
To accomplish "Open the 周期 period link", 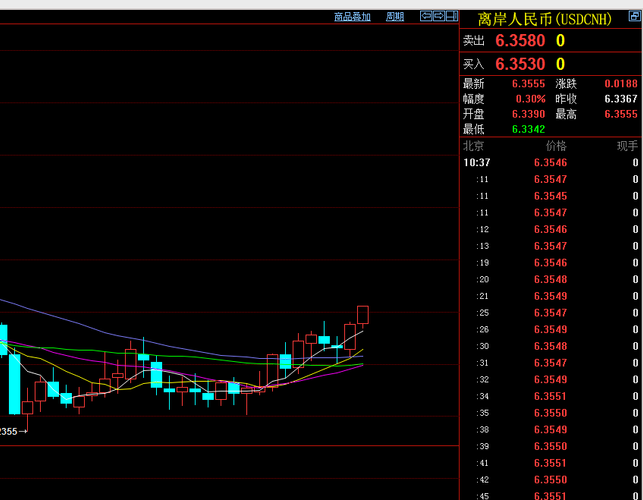I will click(395, 17).
